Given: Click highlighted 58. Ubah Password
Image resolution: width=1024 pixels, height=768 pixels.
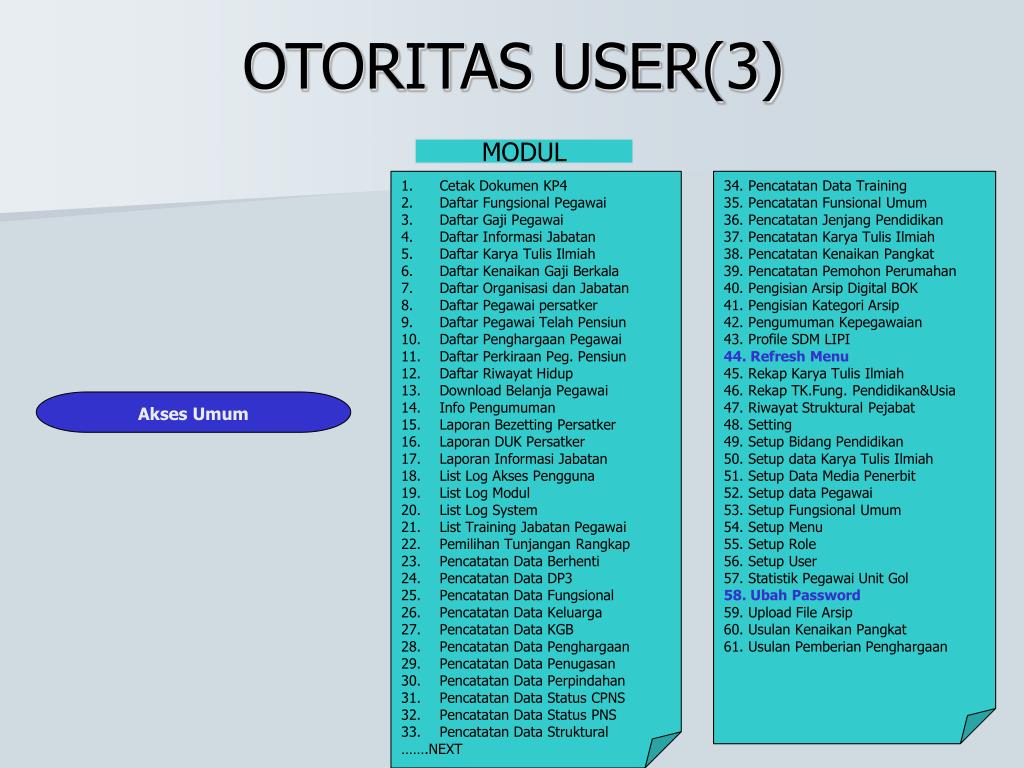Looking at the screenshot, I should pyautogui.click(x=792, y=596).
